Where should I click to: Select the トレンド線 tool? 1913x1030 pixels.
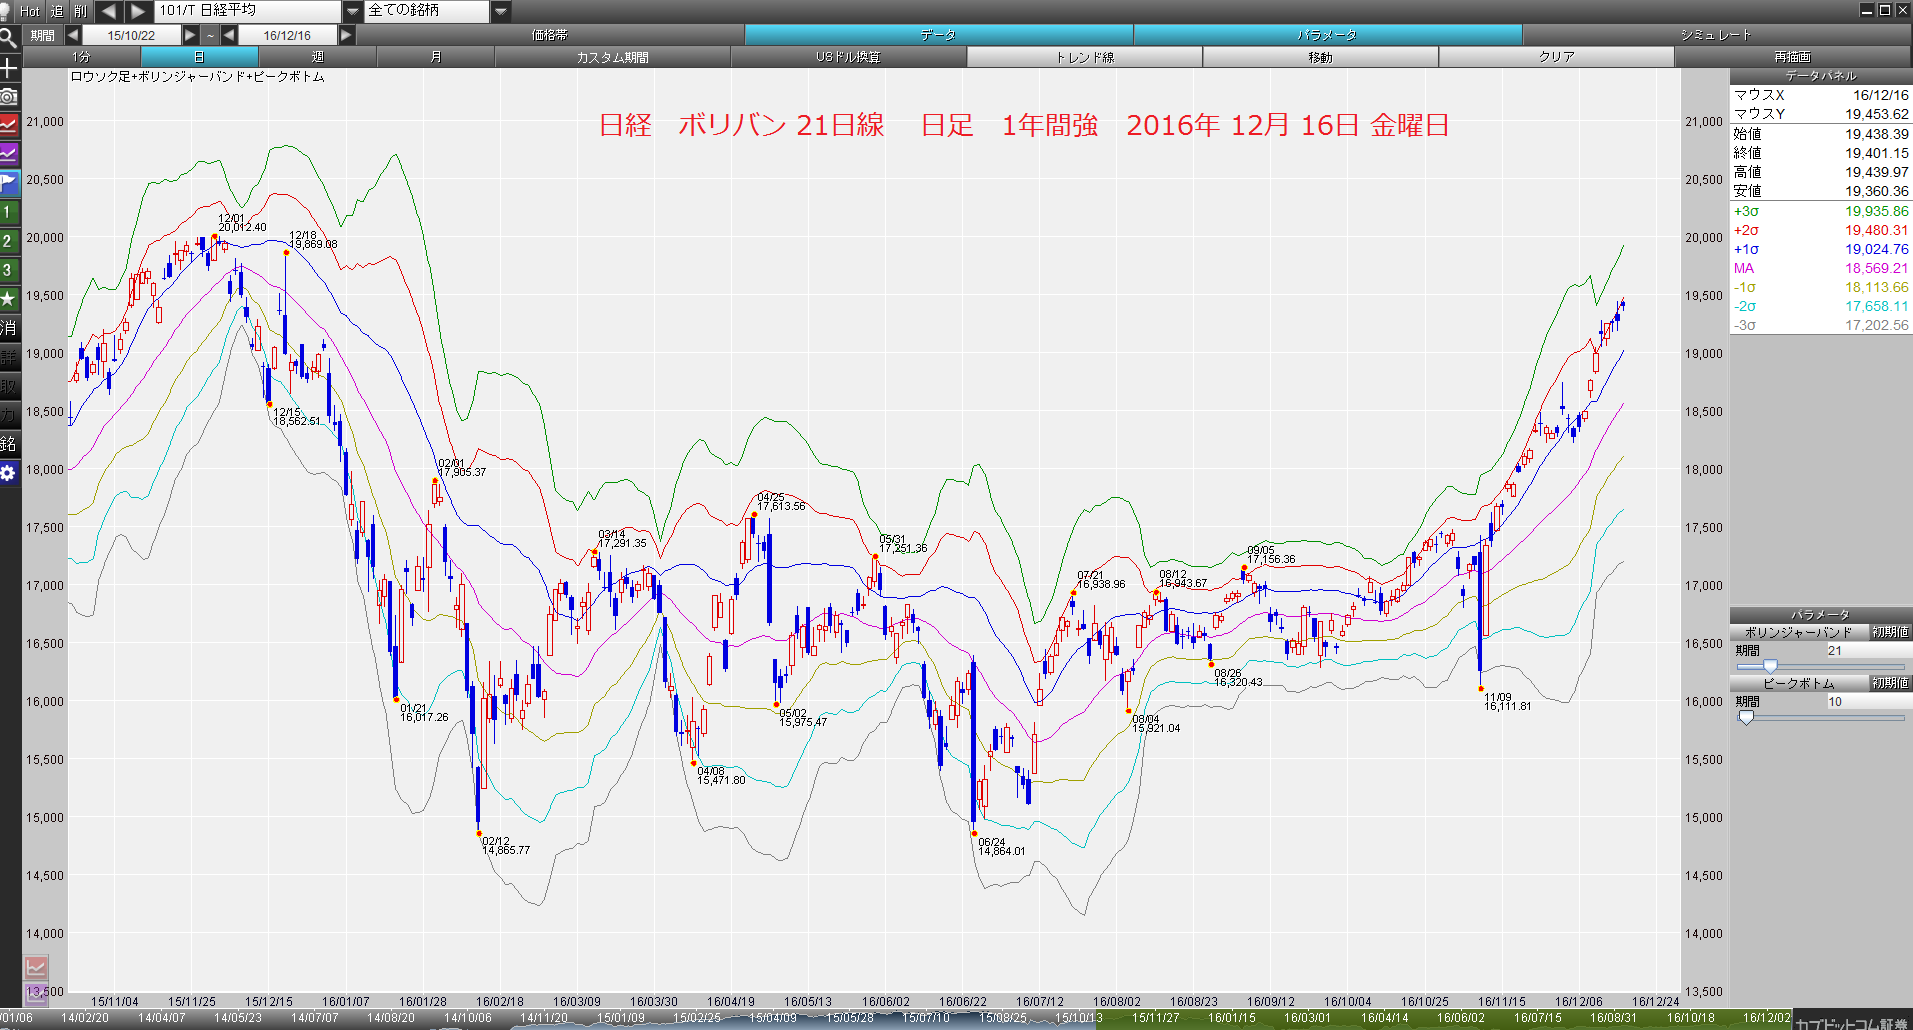(x=1084, y=57)
